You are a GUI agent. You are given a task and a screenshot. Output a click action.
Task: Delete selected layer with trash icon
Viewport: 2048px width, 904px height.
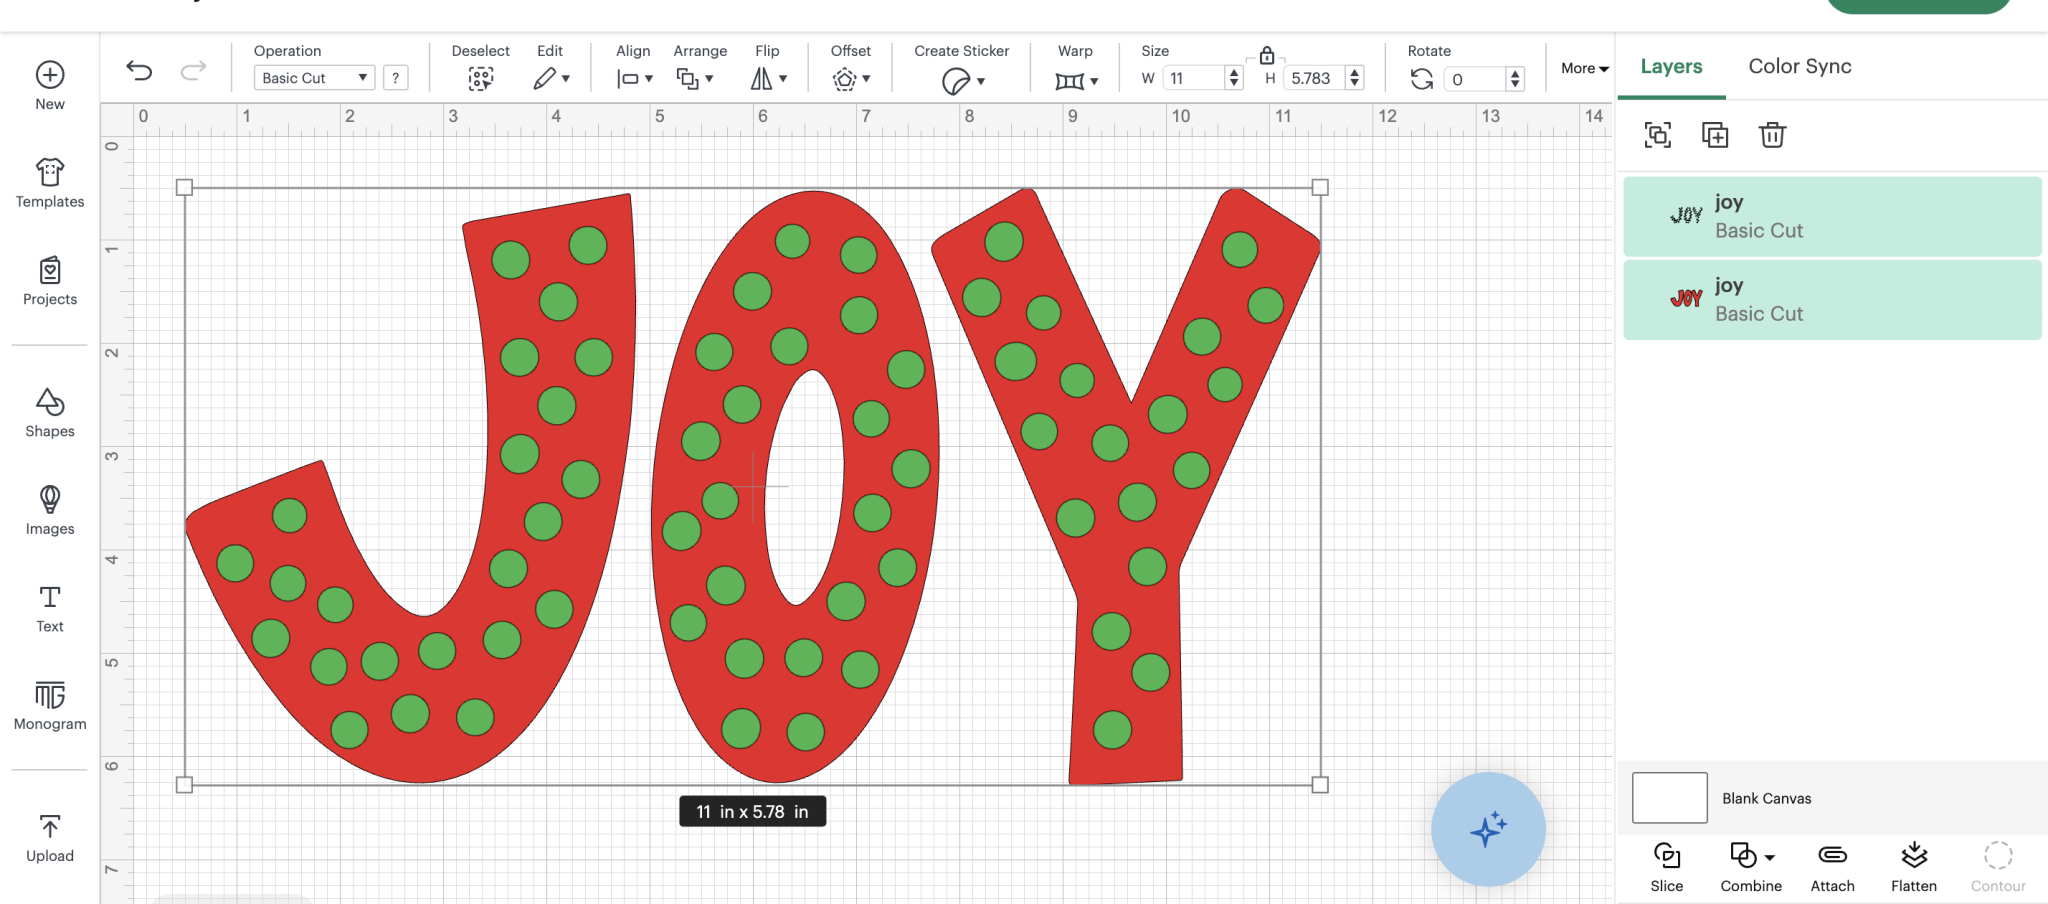[x=1772, y=135]
